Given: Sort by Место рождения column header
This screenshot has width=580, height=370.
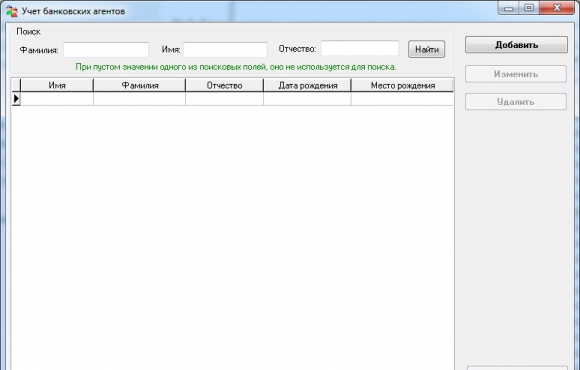Looking at the screenshot, I should tap(402, 85).
